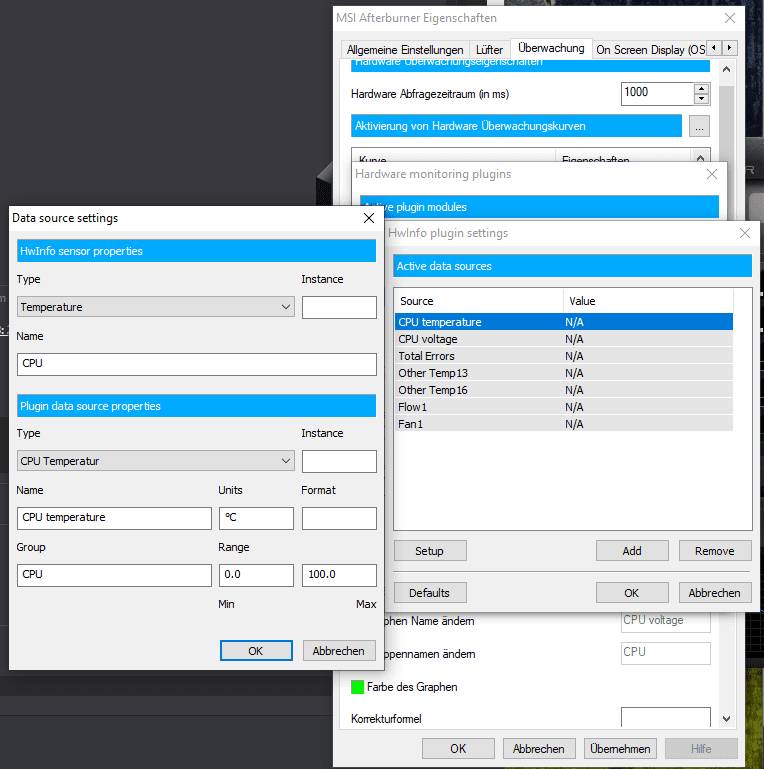
Task: Close the Data source settings dialog
Action: (369, 218)
